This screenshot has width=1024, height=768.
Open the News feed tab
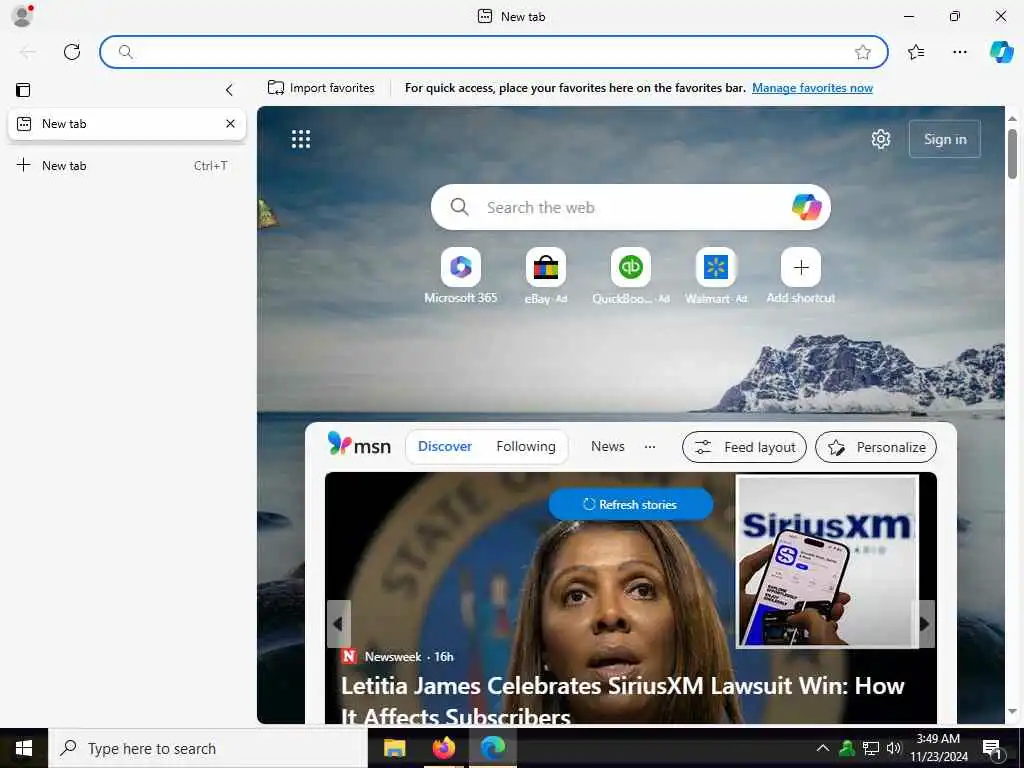[x=607, y=446]
